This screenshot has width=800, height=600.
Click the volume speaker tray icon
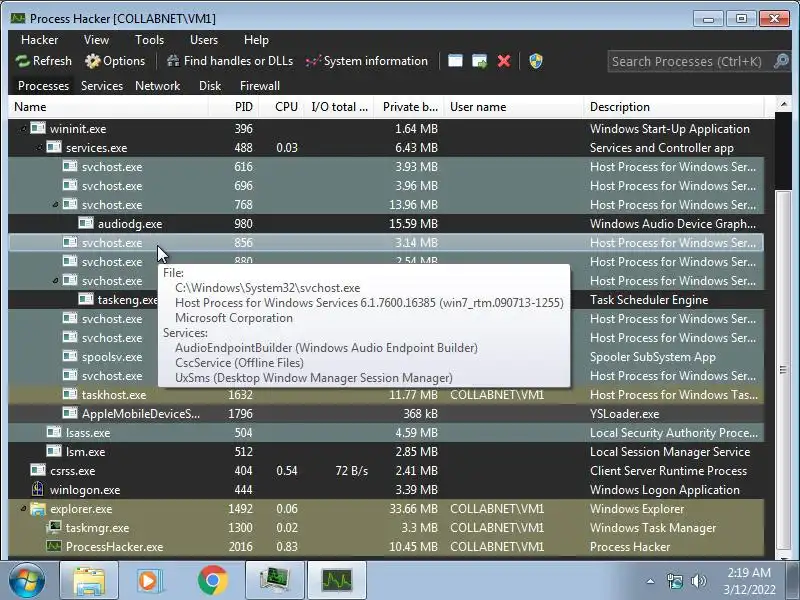point(698,581)
